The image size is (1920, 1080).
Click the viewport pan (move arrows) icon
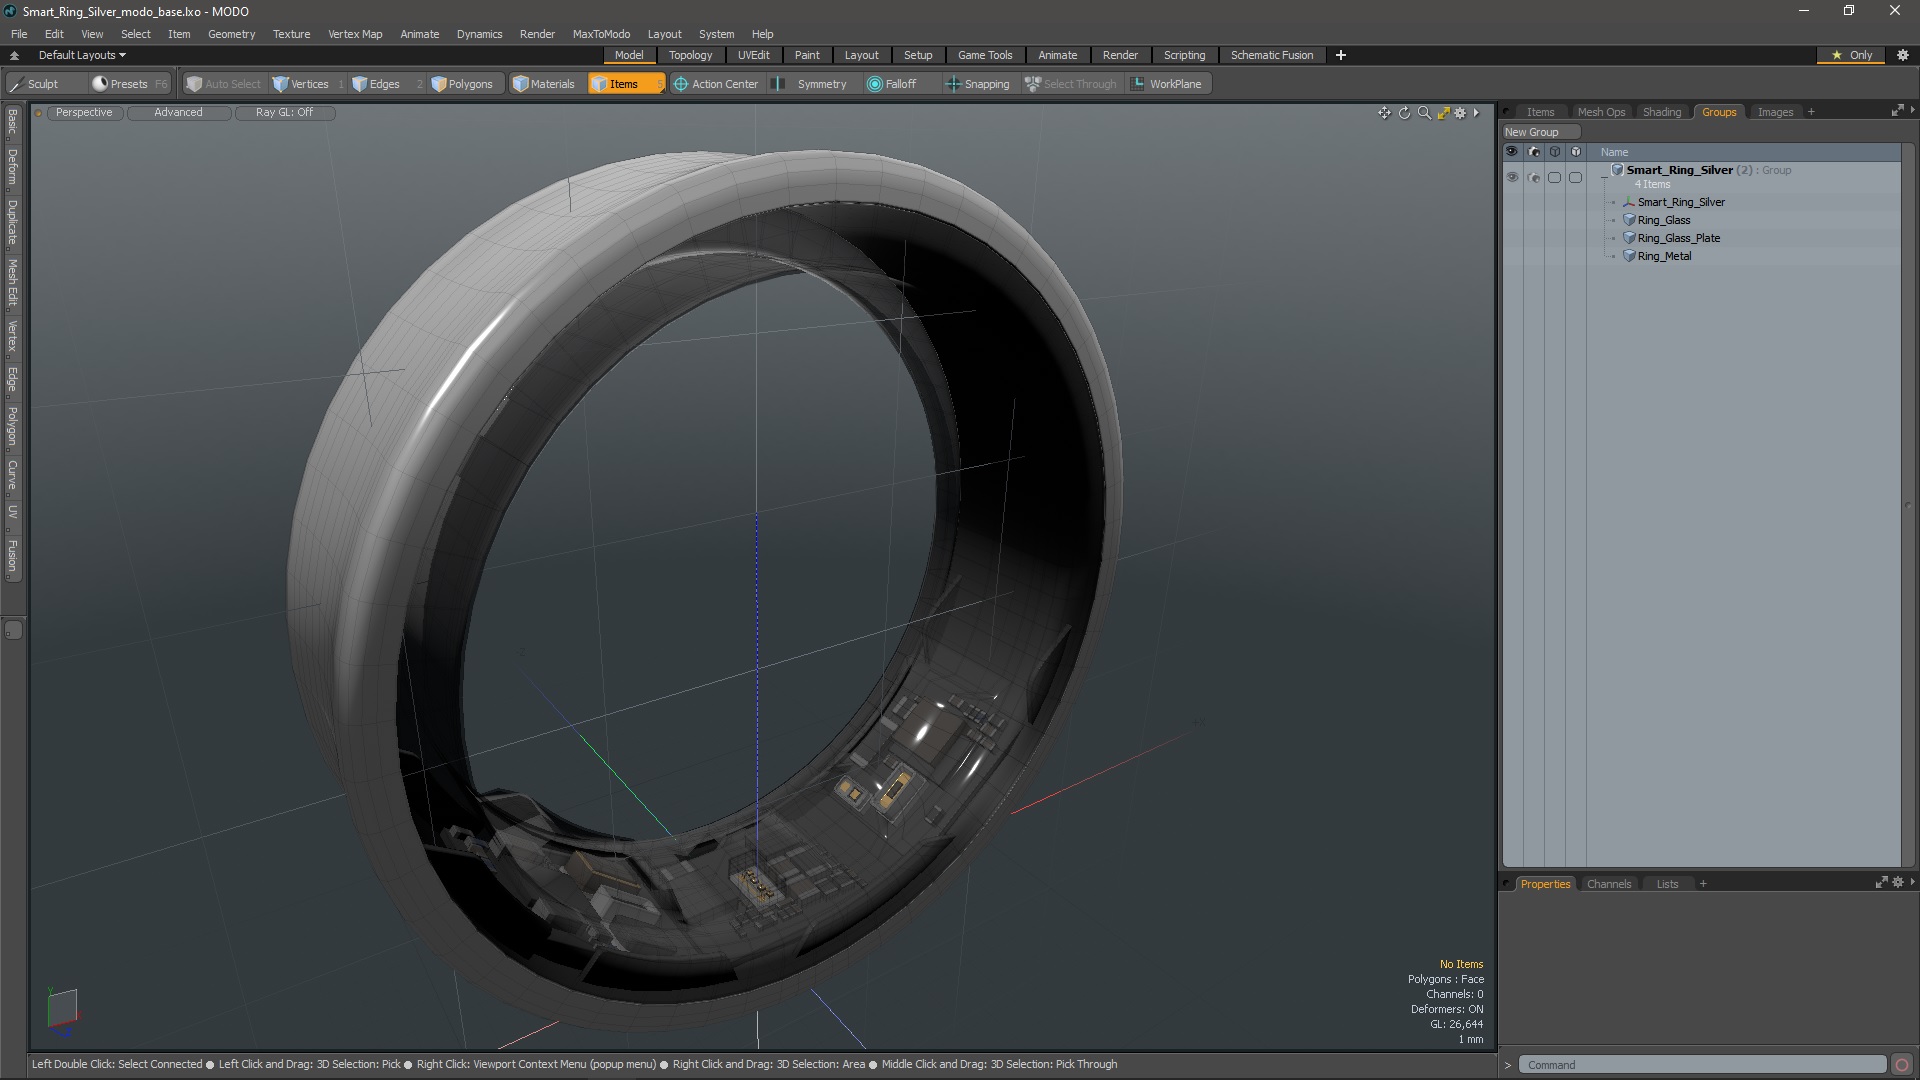pyautogui.click(x=1384, y=113)
